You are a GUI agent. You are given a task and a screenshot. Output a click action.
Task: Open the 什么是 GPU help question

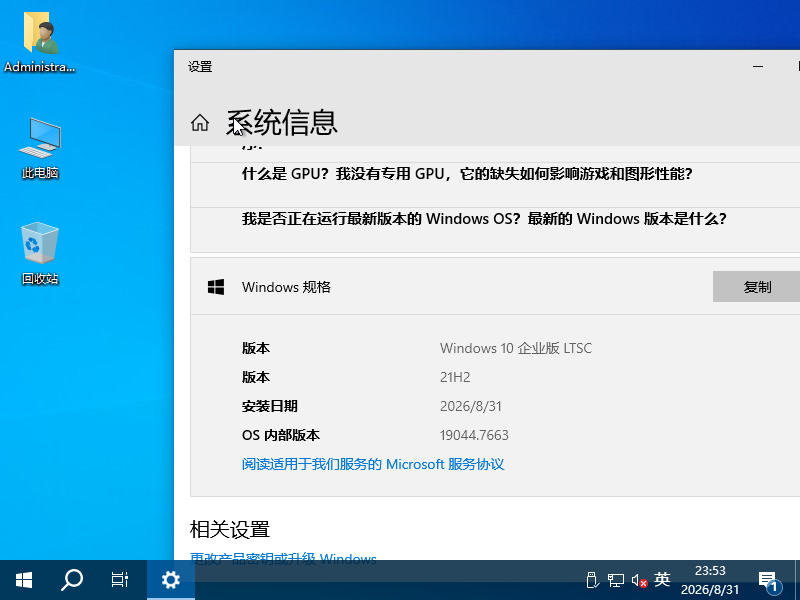[467, 174]
